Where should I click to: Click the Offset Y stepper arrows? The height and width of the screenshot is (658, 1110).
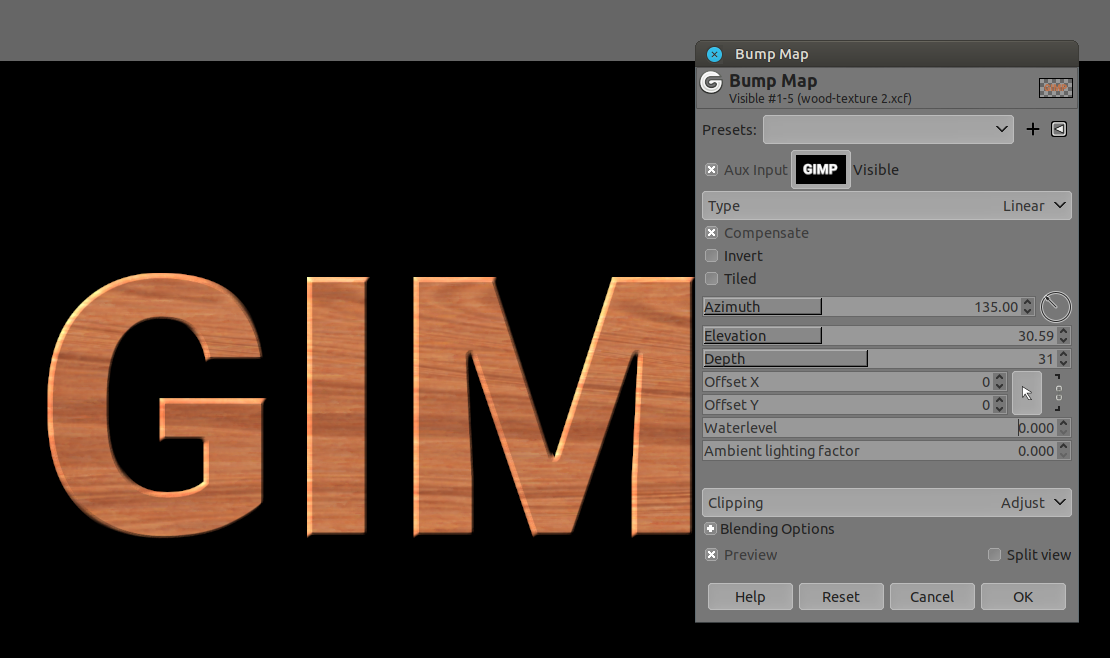[x=999, y=404]
